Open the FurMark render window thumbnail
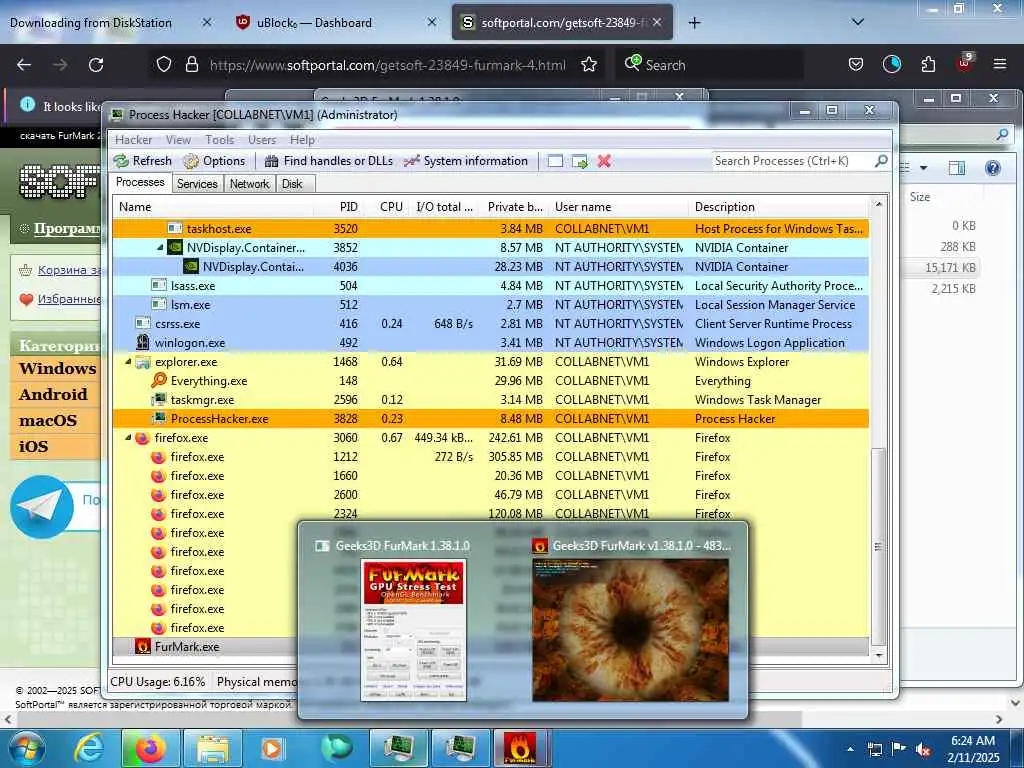The width and height of the screenshot is (1024, 768). pyautogui.click(x=630, y=630)
